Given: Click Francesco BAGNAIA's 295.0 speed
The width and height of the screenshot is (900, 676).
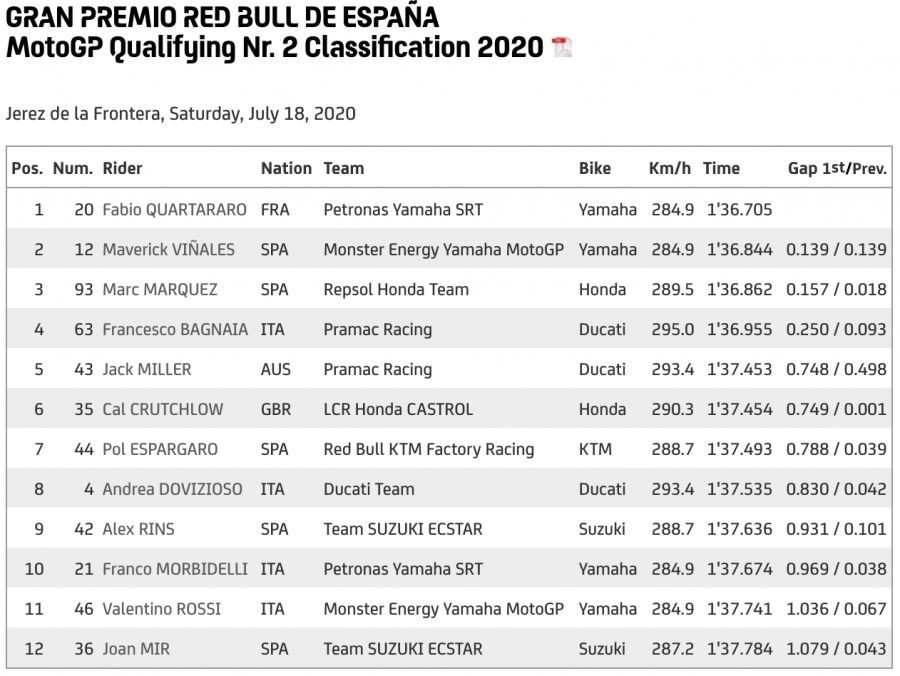Looking at the screenshot, I should (670, 329).
